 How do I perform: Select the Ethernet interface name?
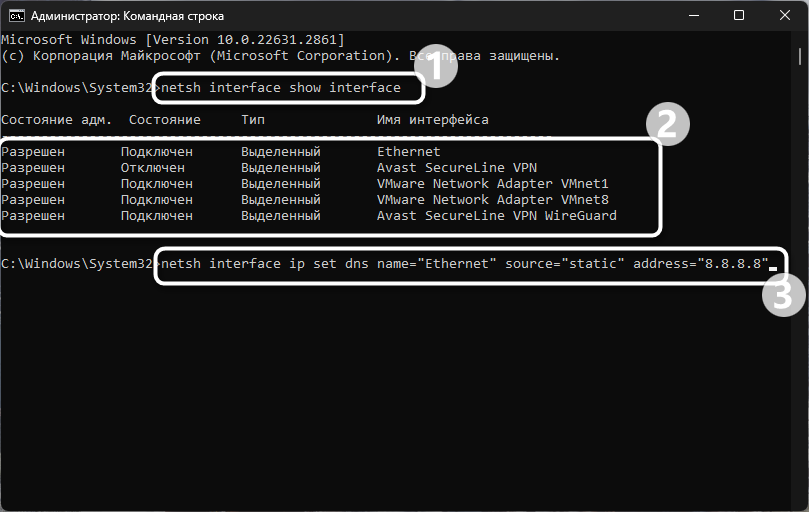click(x=408, y=152)
